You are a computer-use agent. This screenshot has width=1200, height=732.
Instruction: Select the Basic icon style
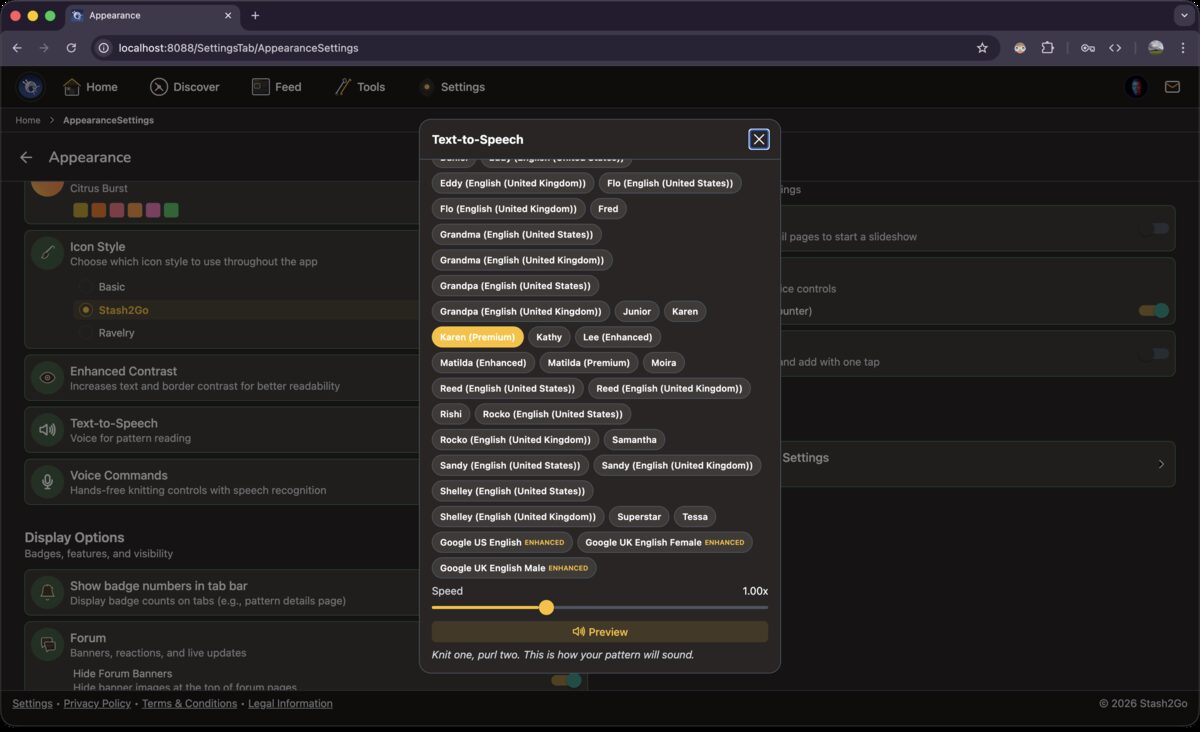coord(85,287)
